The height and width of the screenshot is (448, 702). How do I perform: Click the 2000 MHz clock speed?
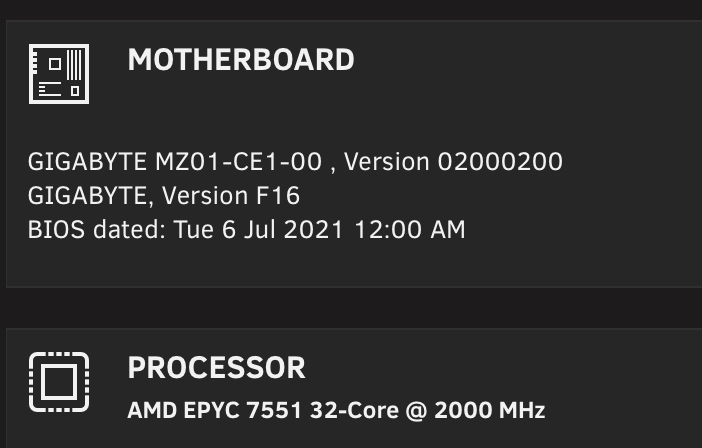[489, 410]
